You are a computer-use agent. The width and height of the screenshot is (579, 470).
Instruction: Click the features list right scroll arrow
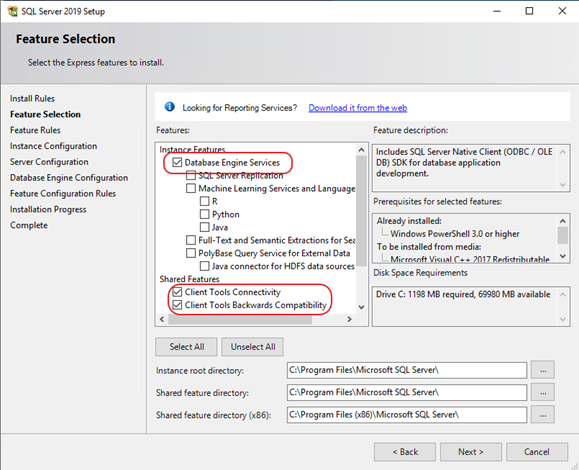(349, 319)
